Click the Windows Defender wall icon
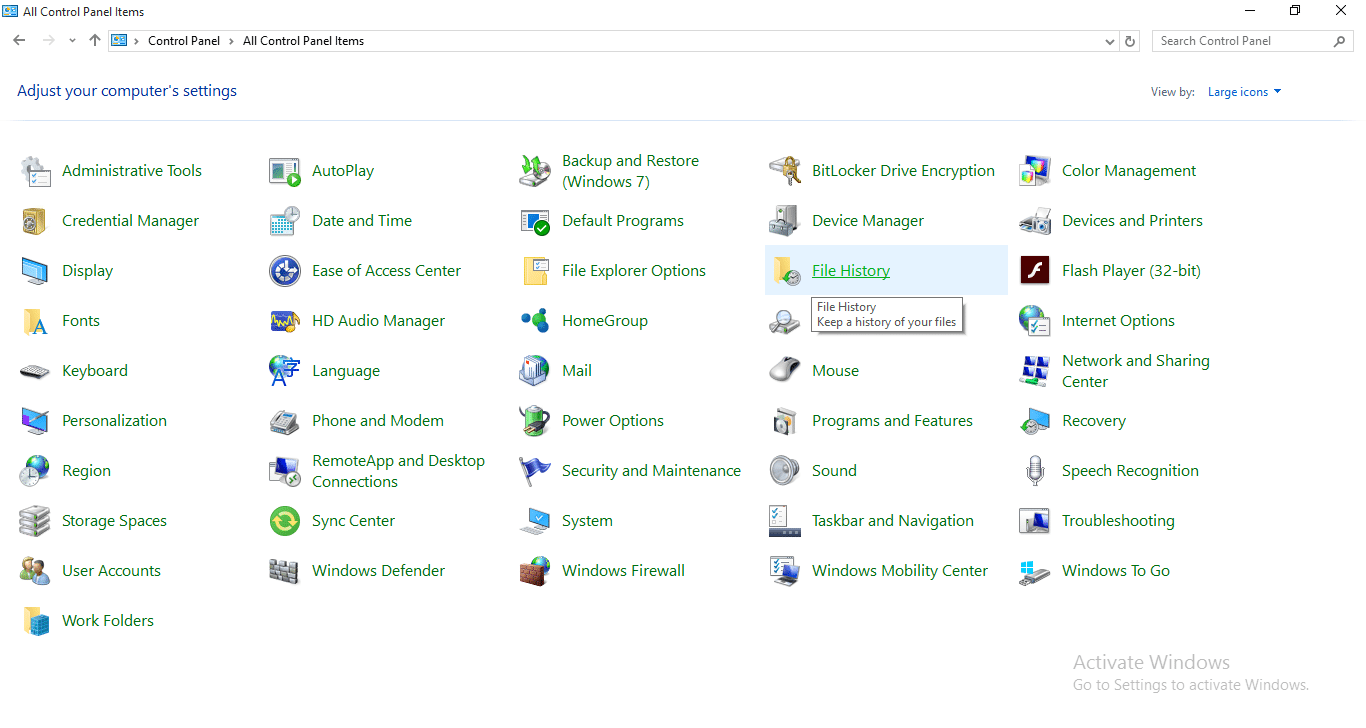 pyautogui.click(x=285, y=571)
